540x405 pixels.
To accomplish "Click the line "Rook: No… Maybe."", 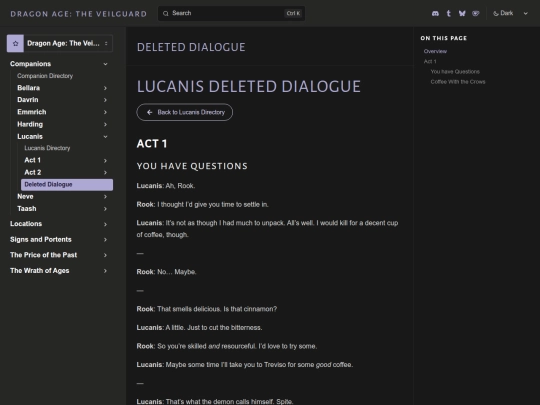I will tap(166, 272).
